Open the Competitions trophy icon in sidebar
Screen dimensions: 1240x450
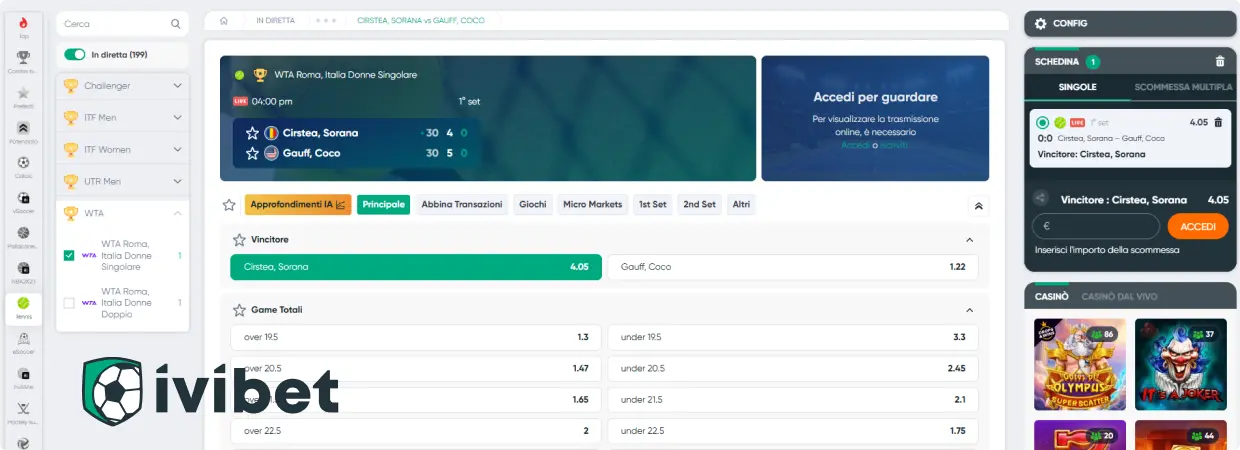23,57
